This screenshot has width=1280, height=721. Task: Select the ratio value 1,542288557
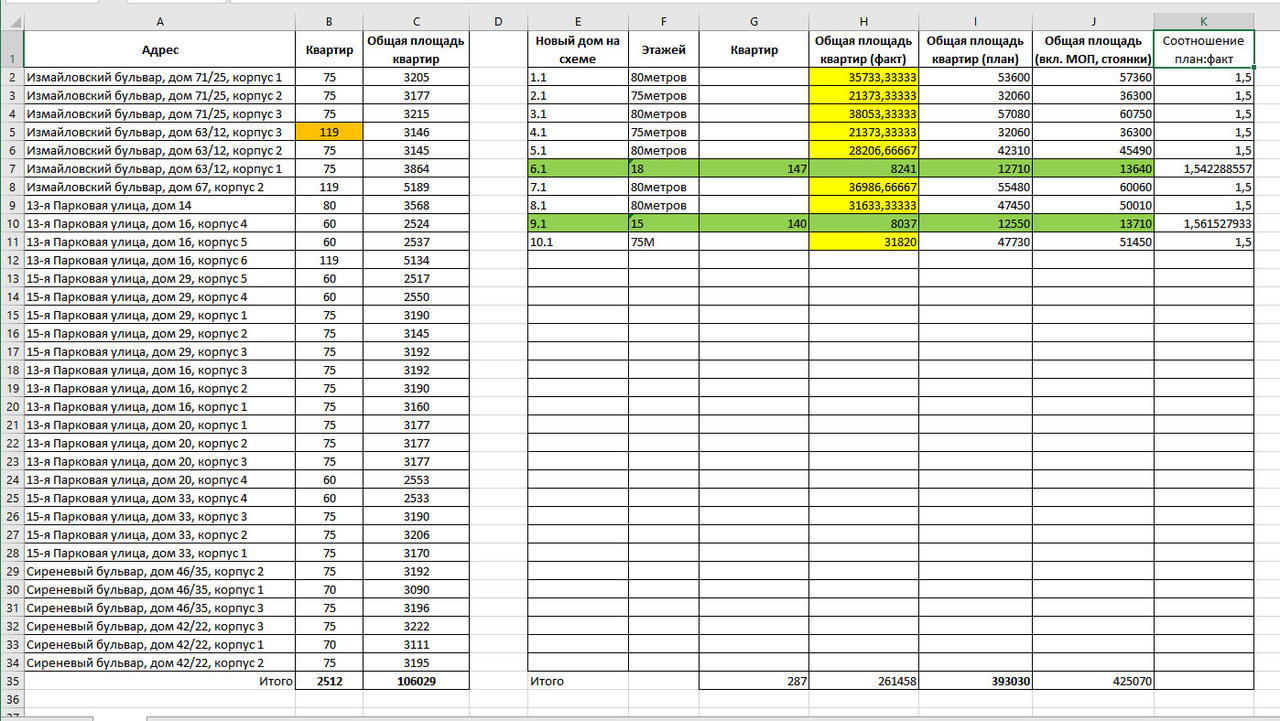coord(1204,169)
